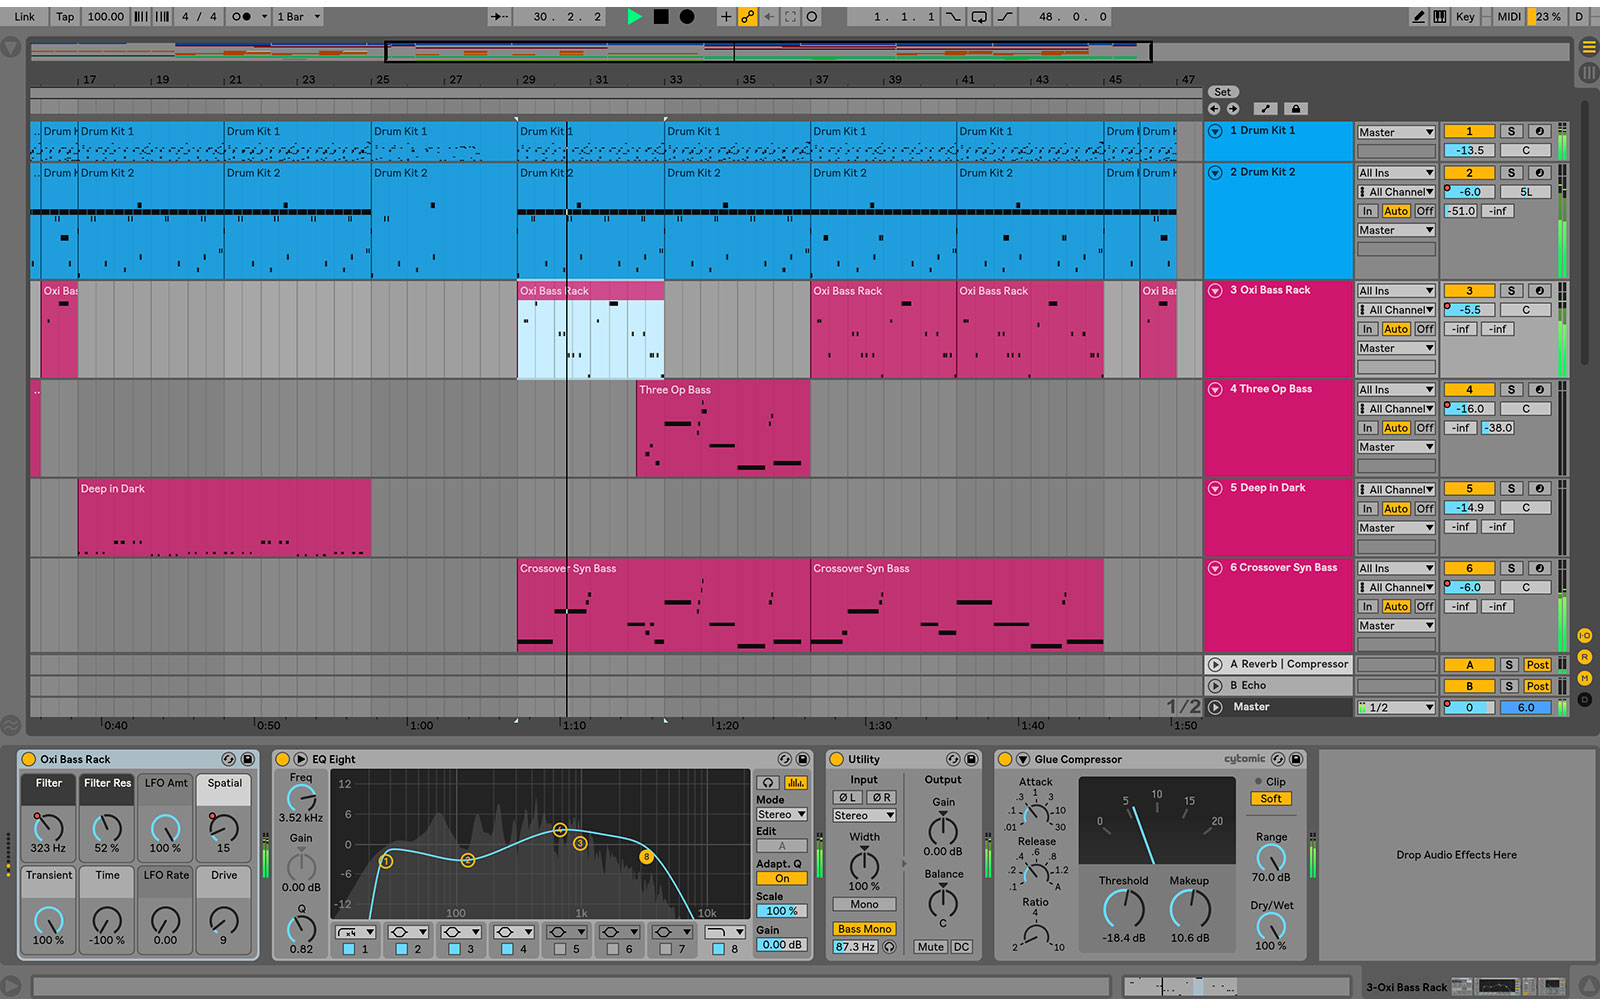Click MIDI map mode switch
Image resolution: width=1600 pixels, height=1007 pixels.
pyautogui.click(x=1509, y=17)
